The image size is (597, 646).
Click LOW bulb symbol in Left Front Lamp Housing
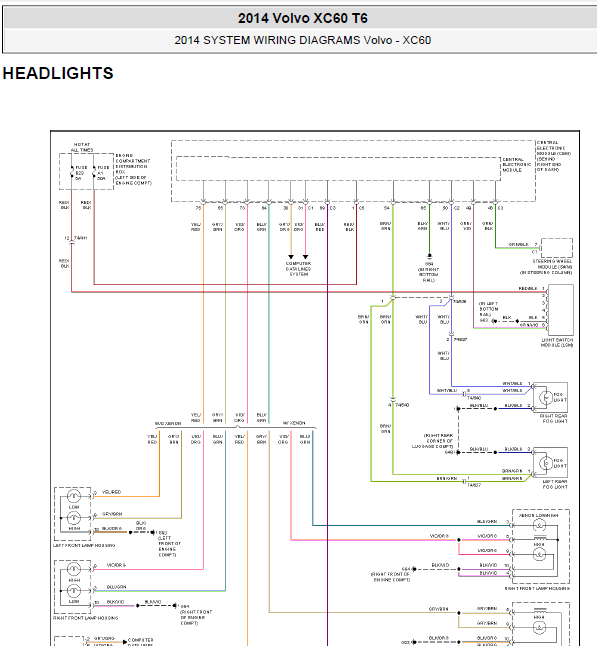coord(74,496)
